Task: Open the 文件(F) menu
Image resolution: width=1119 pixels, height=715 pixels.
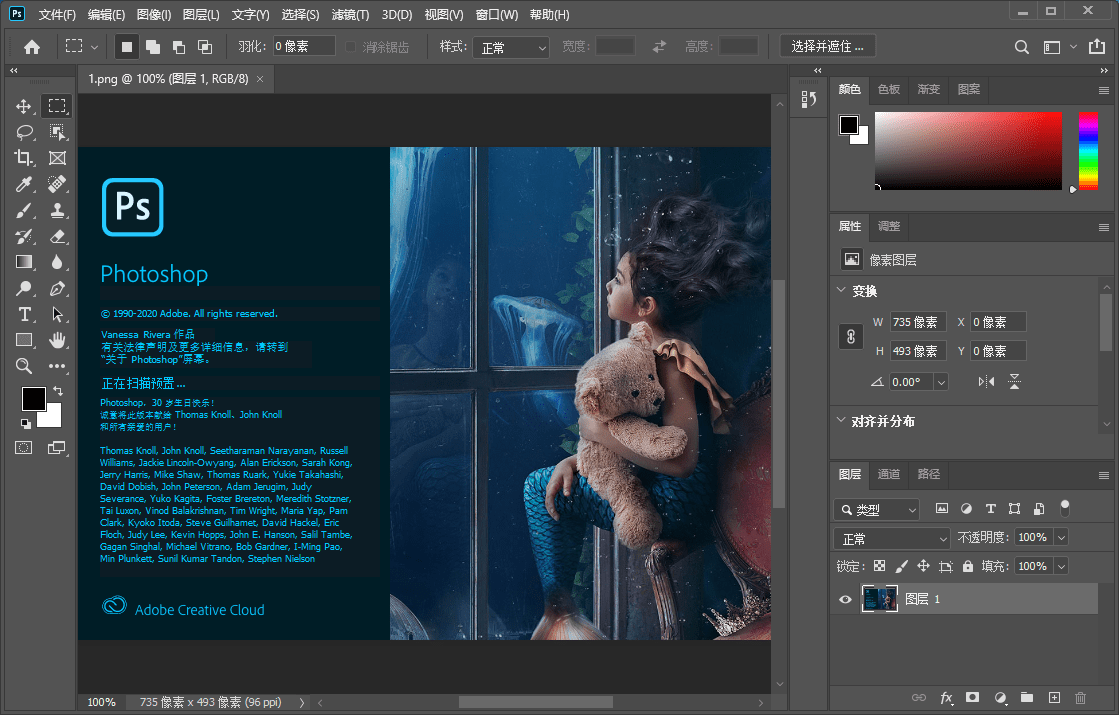Action: coord(57,14)
